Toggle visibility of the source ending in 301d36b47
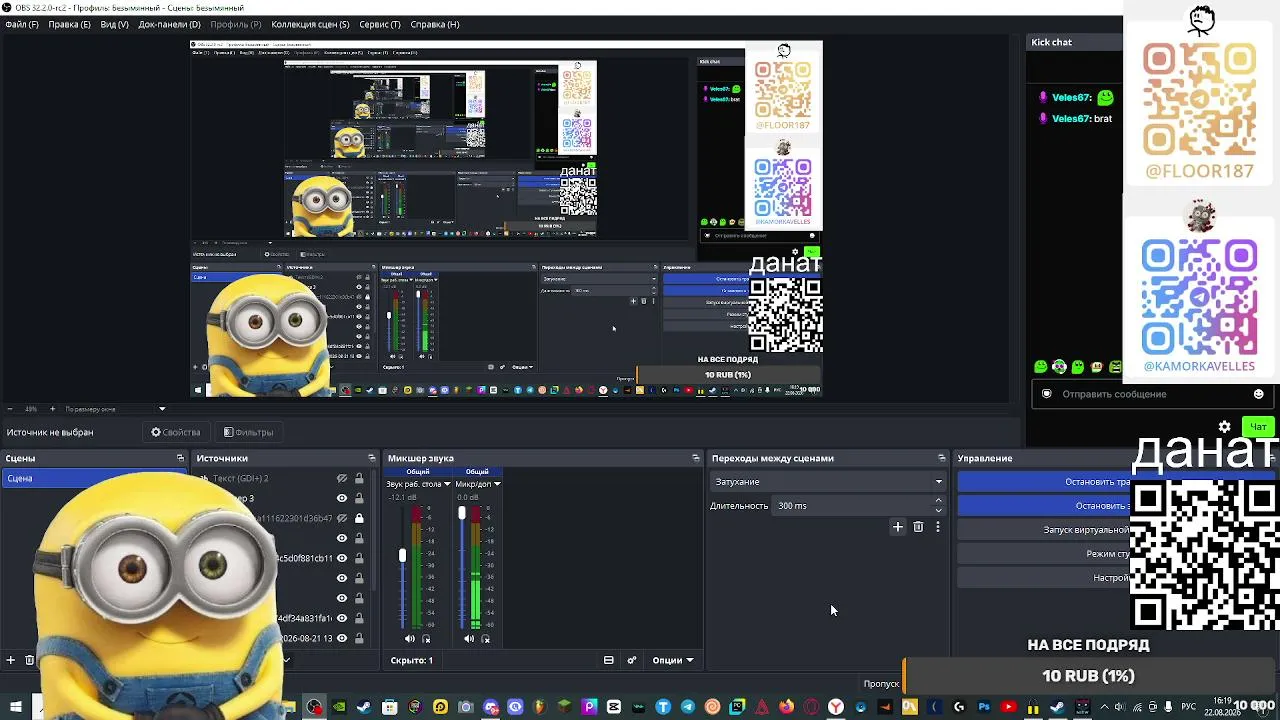Screen dimensions: 1280x720 [x=342, y=518]
